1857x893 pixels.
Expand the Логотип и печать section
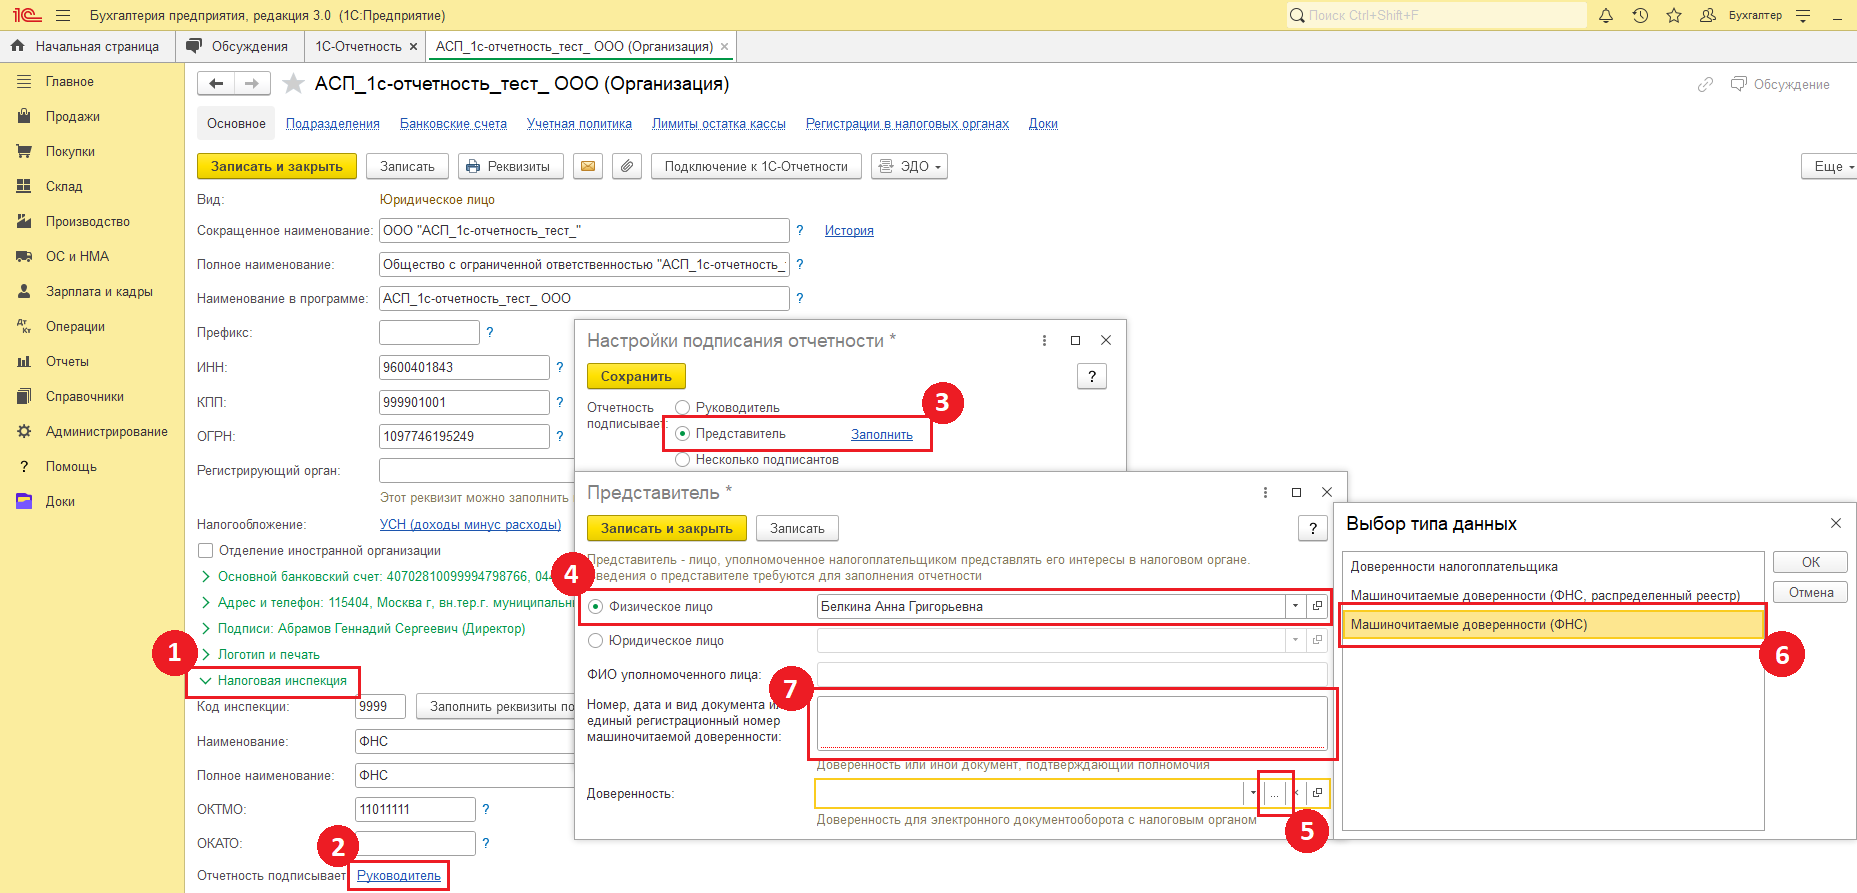pos(206,655)
